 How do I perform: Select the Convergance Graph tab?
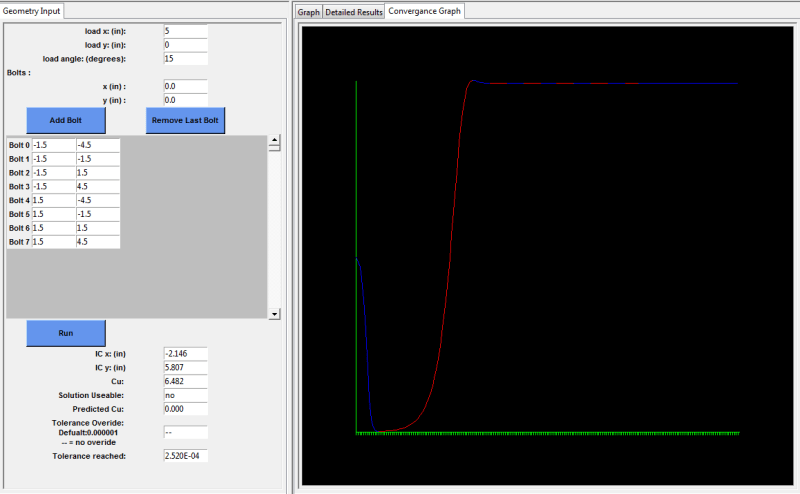tap(424, 11)
